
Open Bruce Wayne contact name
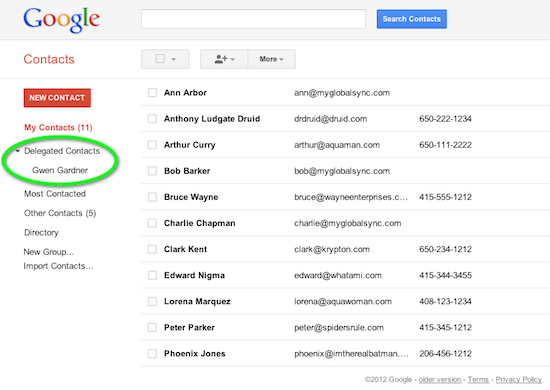pos(191,197)
